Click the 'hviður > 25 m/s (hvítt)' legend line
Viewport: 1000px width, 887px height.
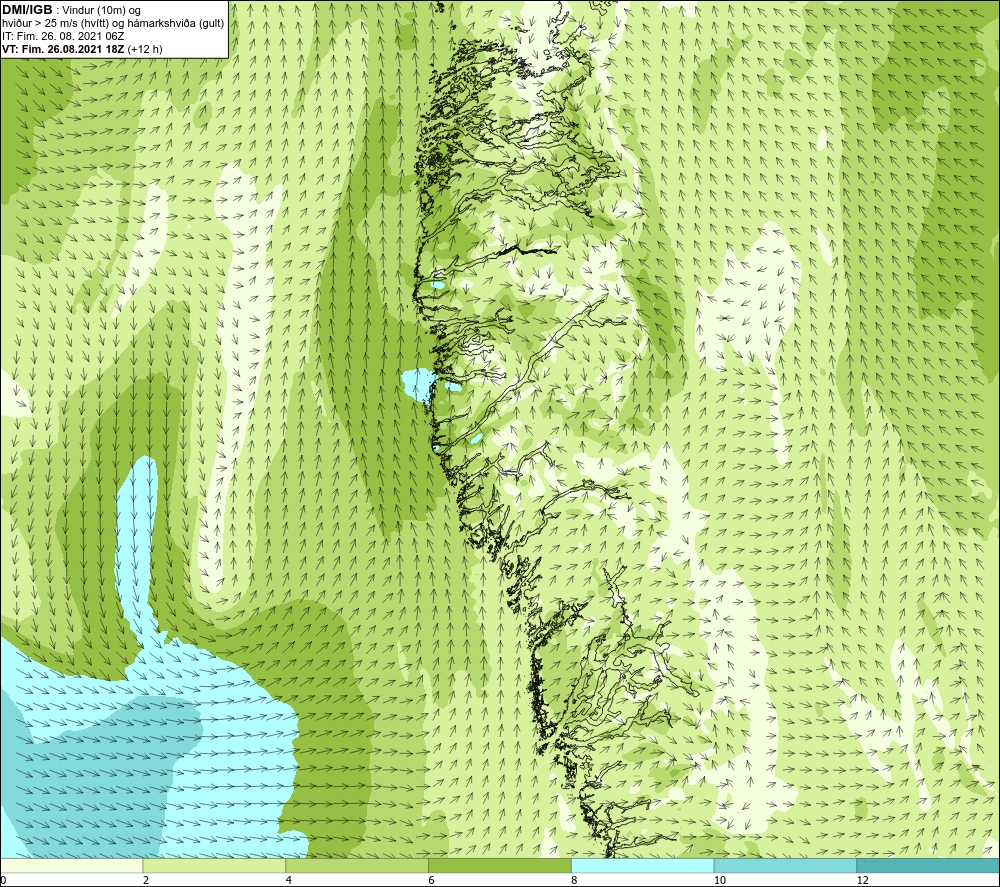(113, 24)
